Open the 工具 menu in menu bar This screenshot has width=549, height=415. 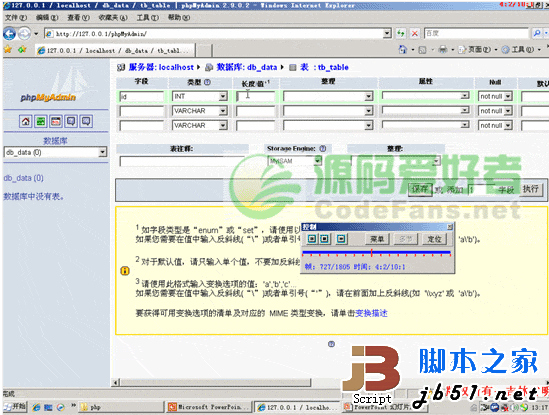click(x=147, y=18)
